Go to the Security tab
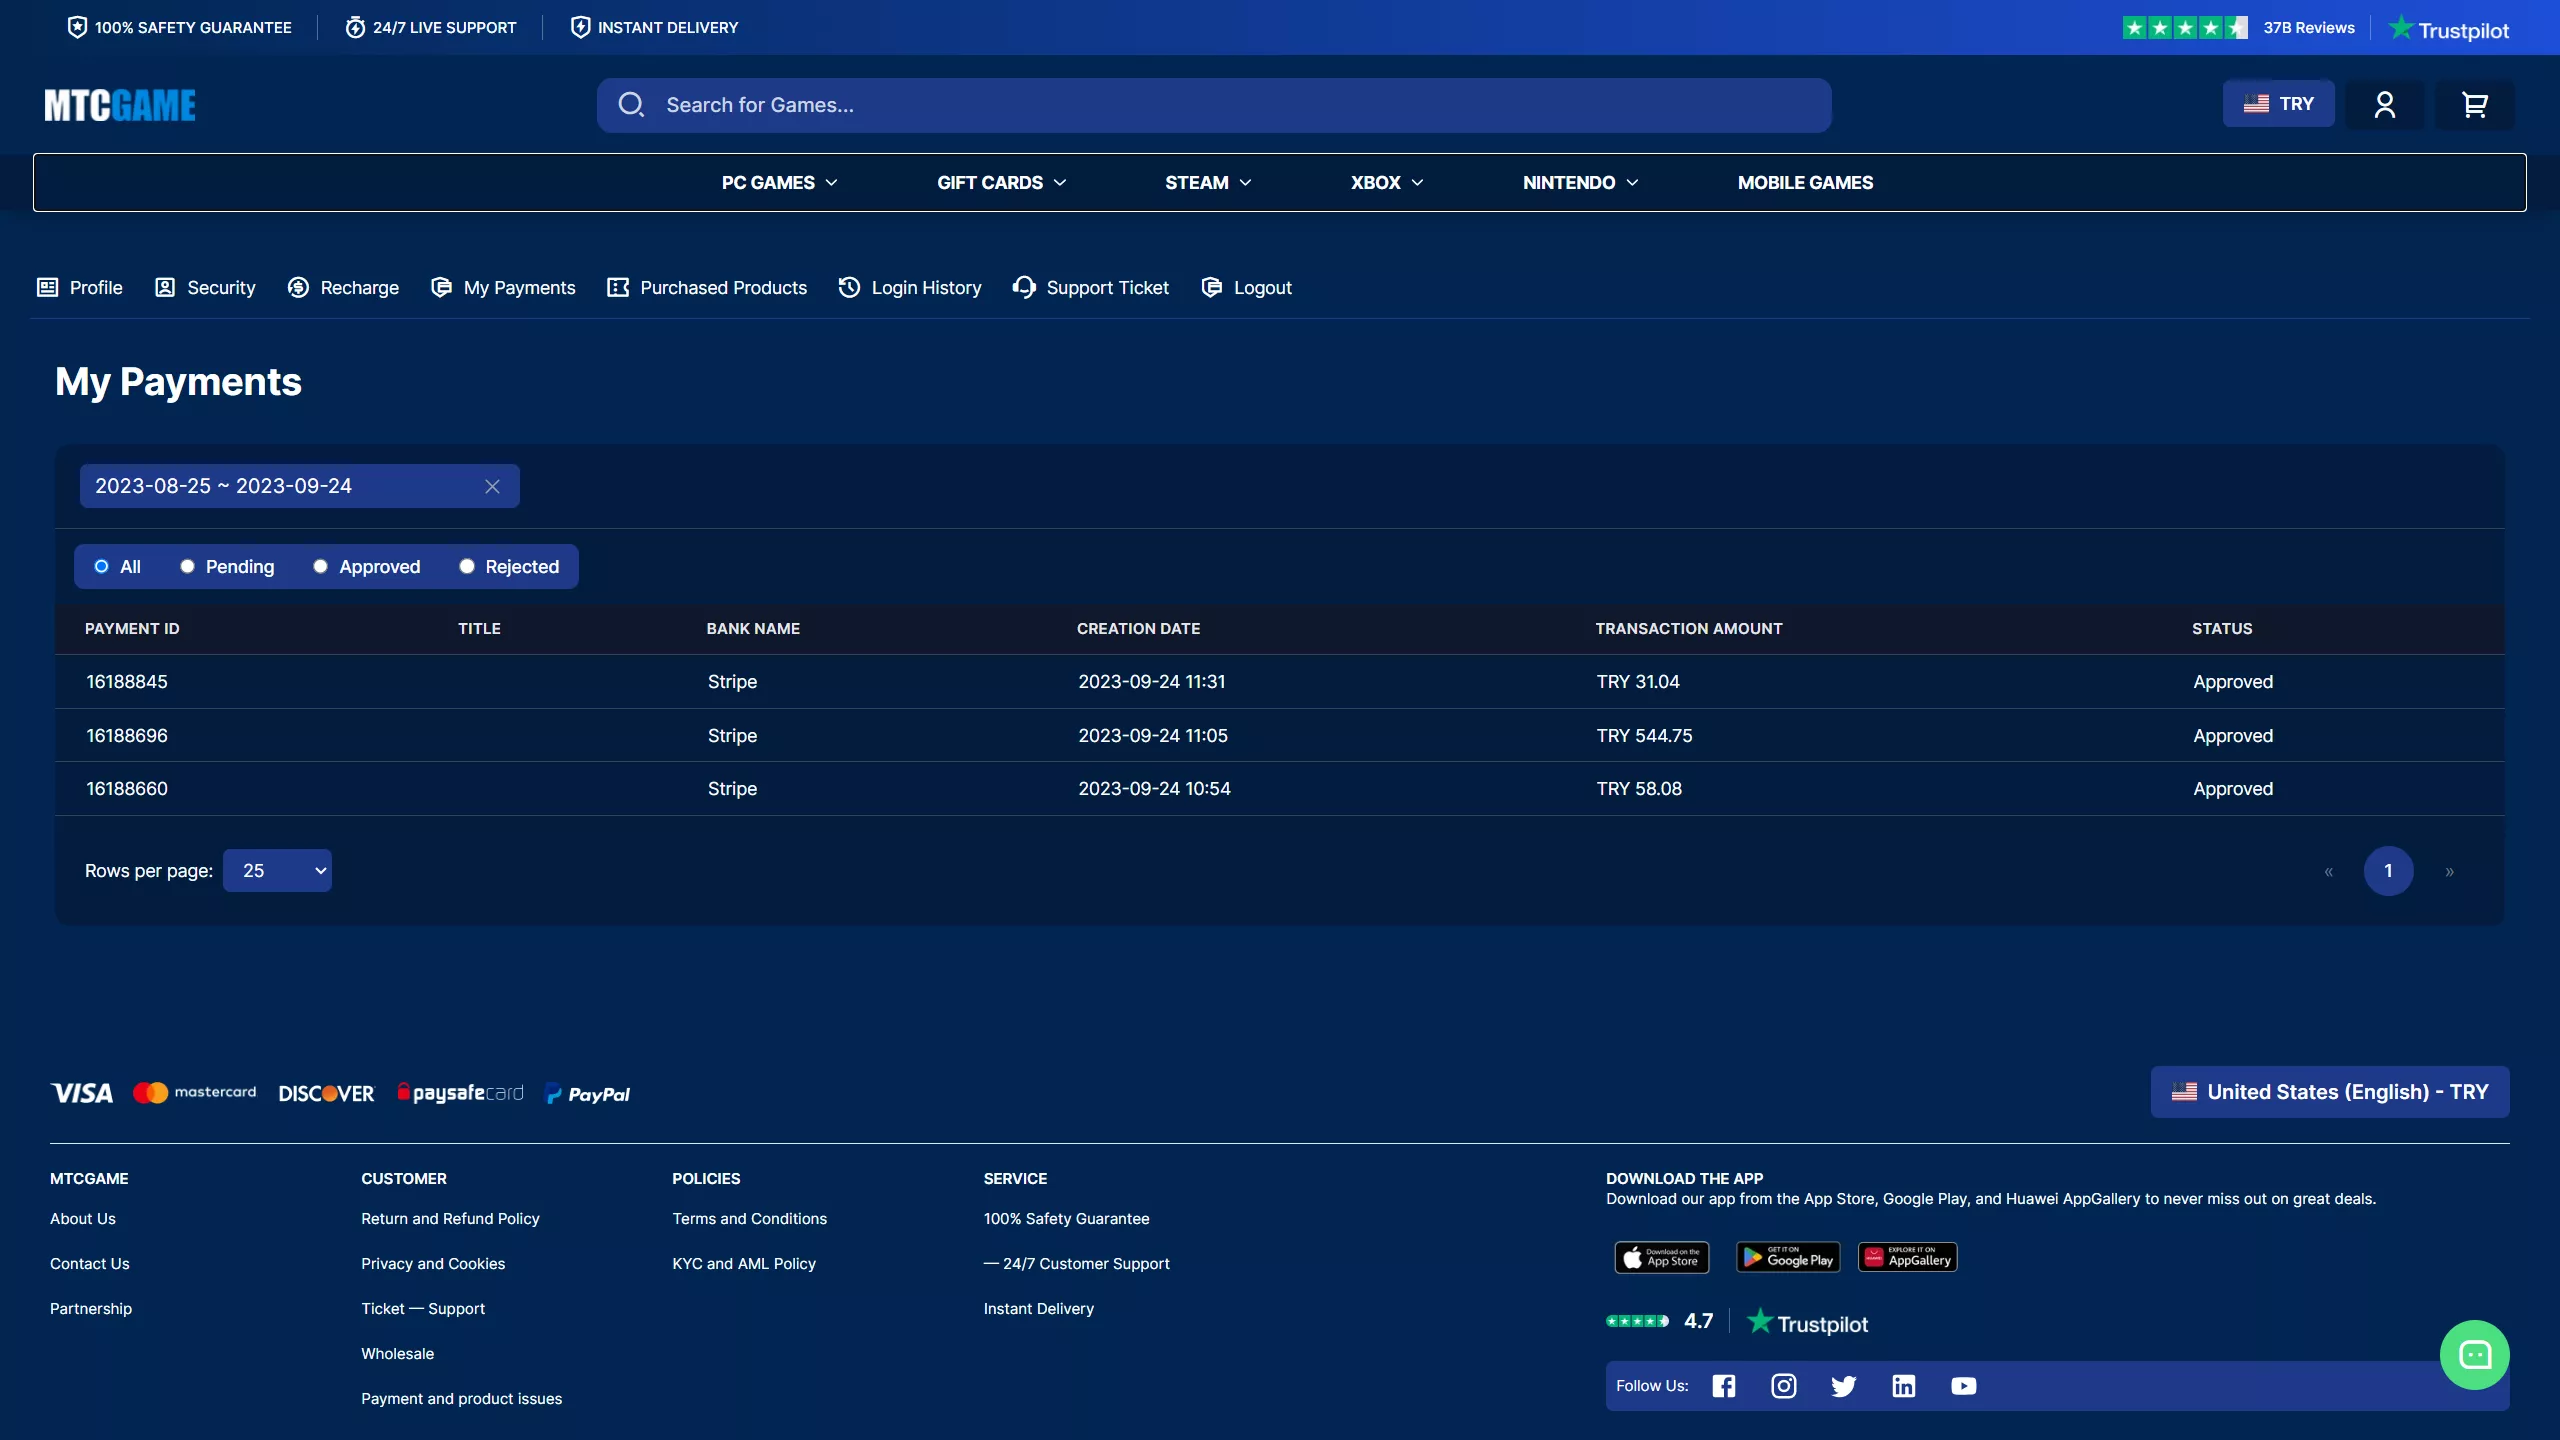 (x=205, y=288)
